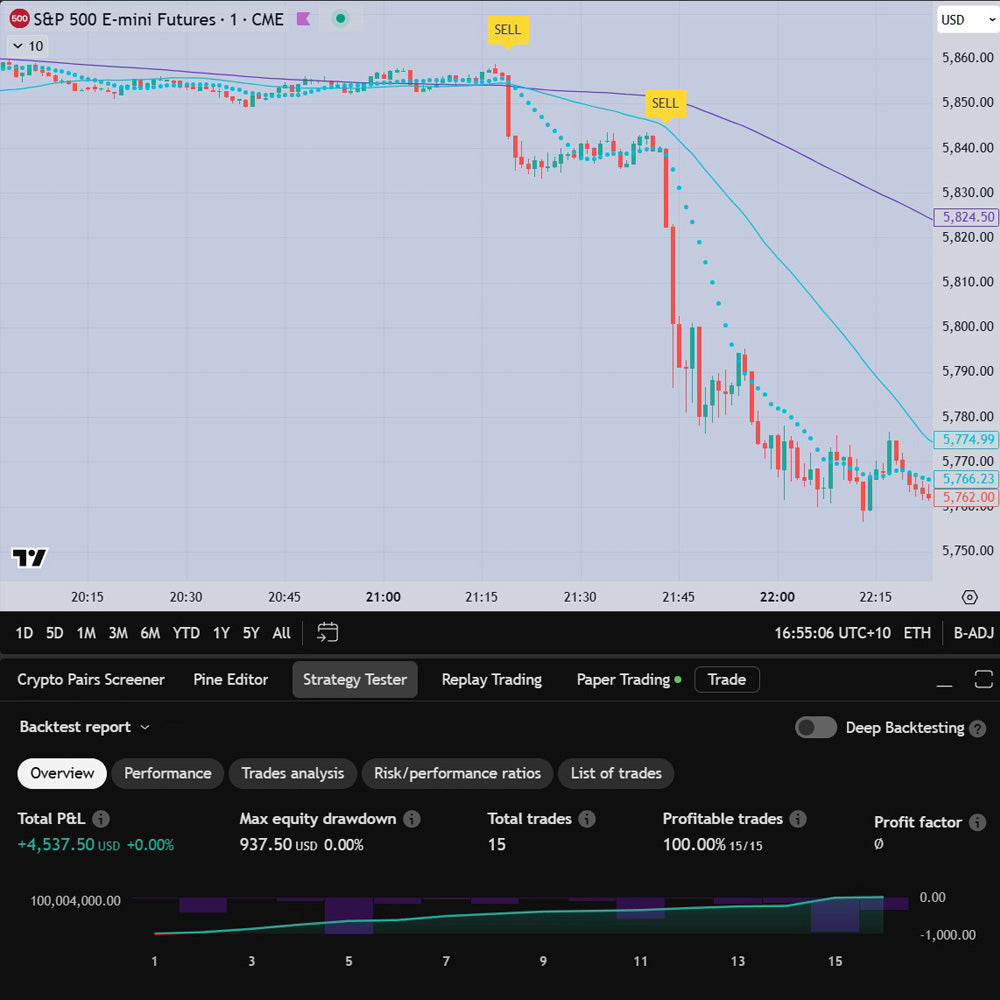Click the TradingView logo on chart
The width and height of the screenshot is (1000, 1000).
pyautogui.click(x=29, y=558)
